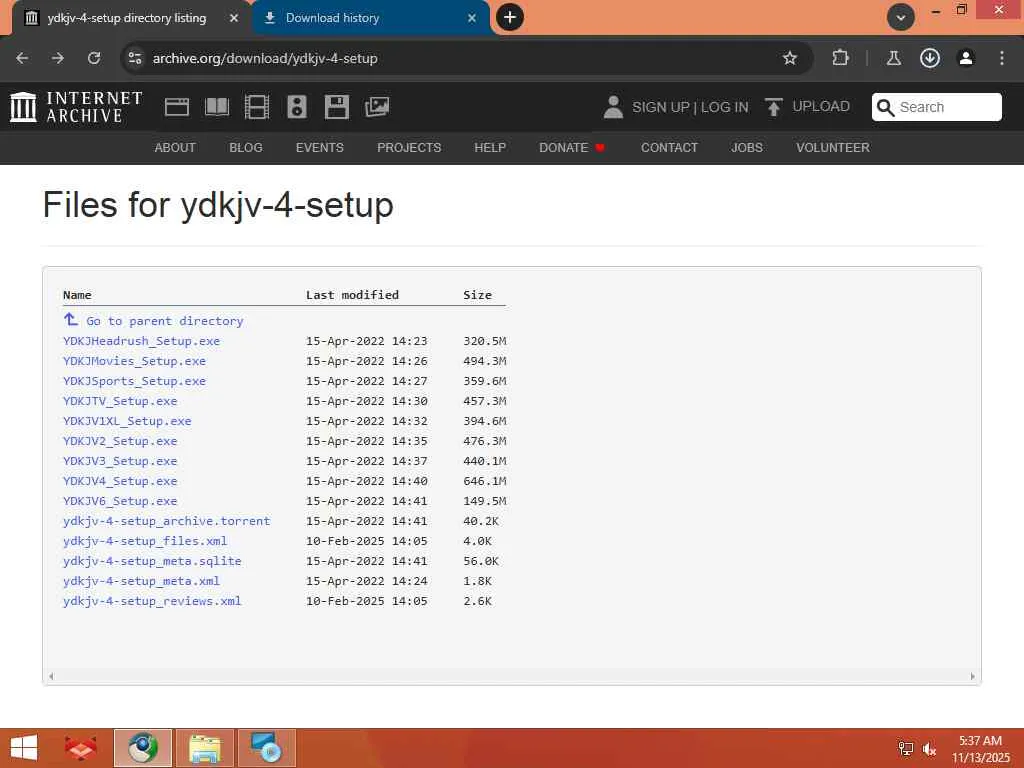
Task: Switch to the Download history tab
Action: pyautogui.click(x=370, y=18)
